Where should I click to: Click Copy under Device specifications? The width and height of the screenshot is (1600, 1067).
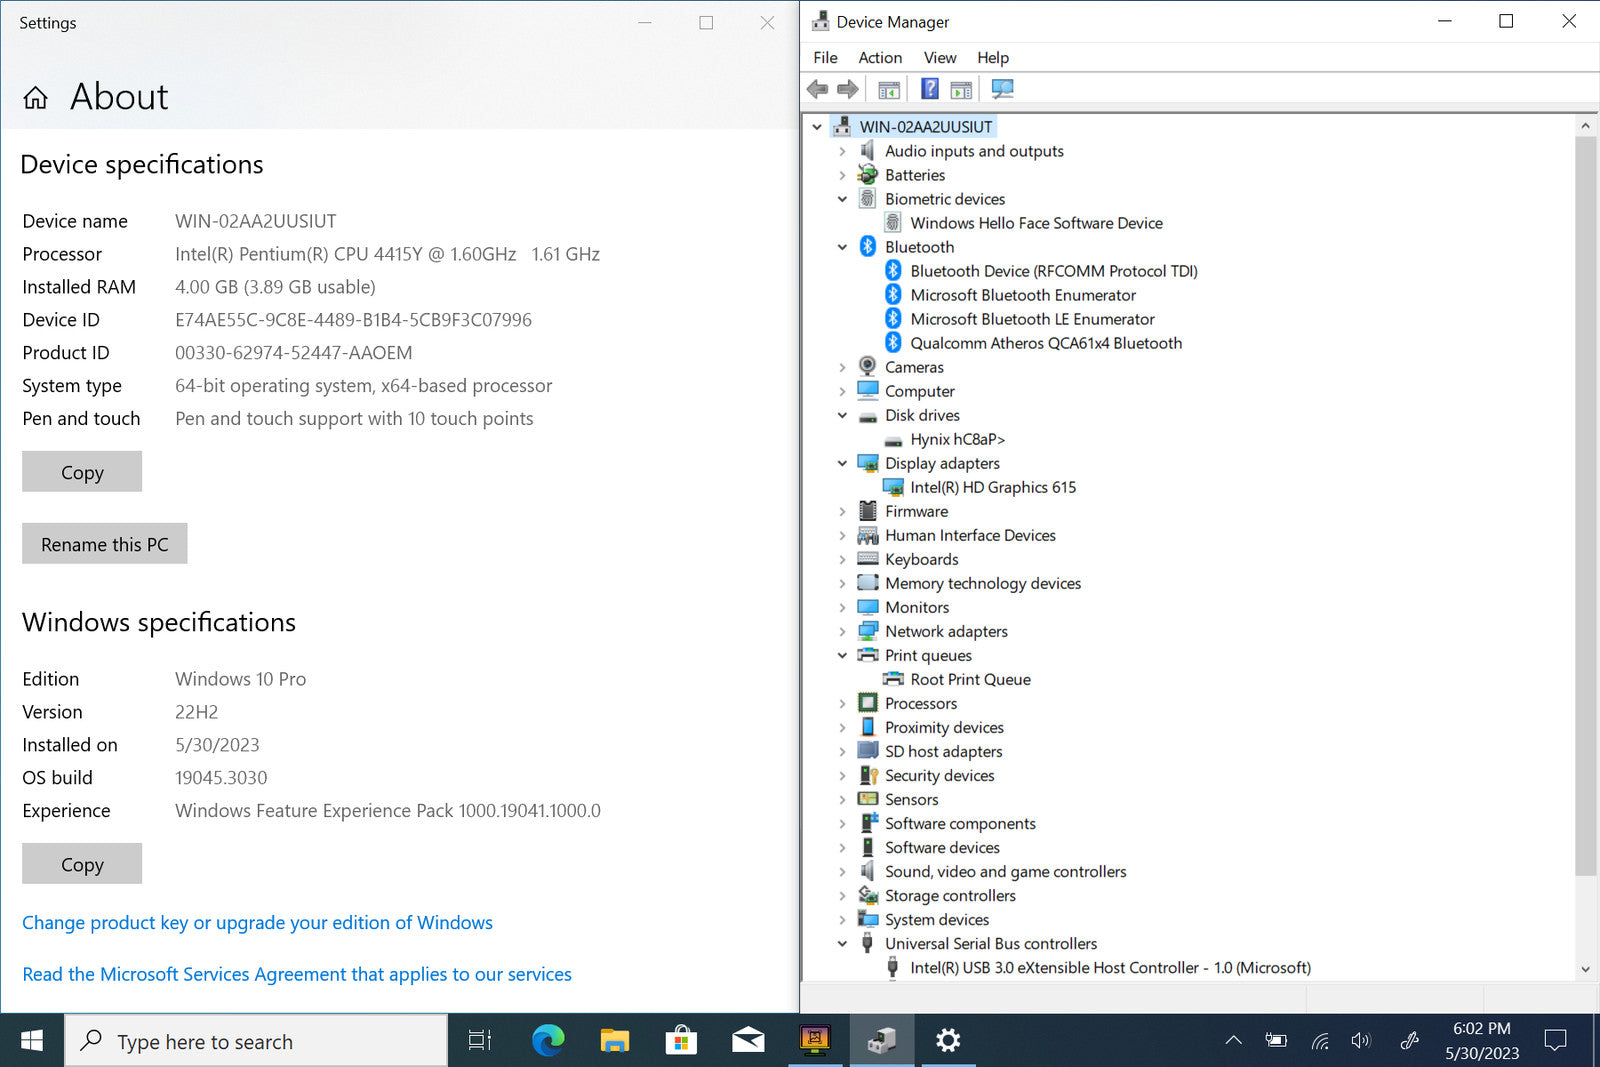[x=82, y=472]
